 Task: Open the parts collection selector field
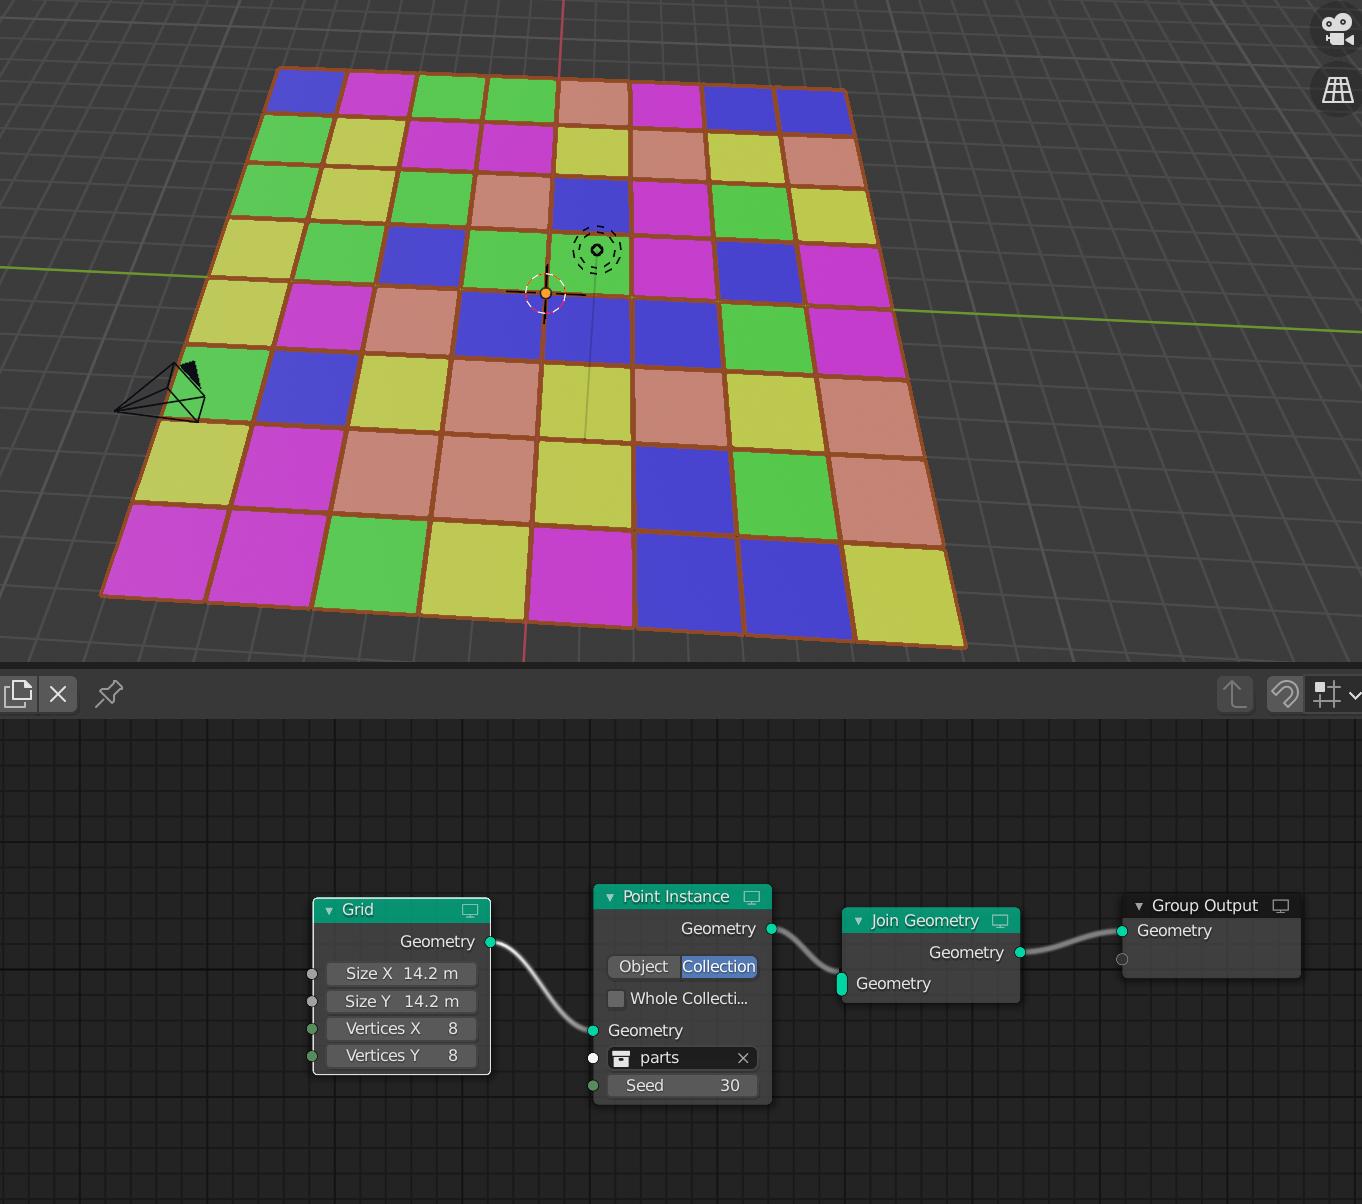point(682,1058)
